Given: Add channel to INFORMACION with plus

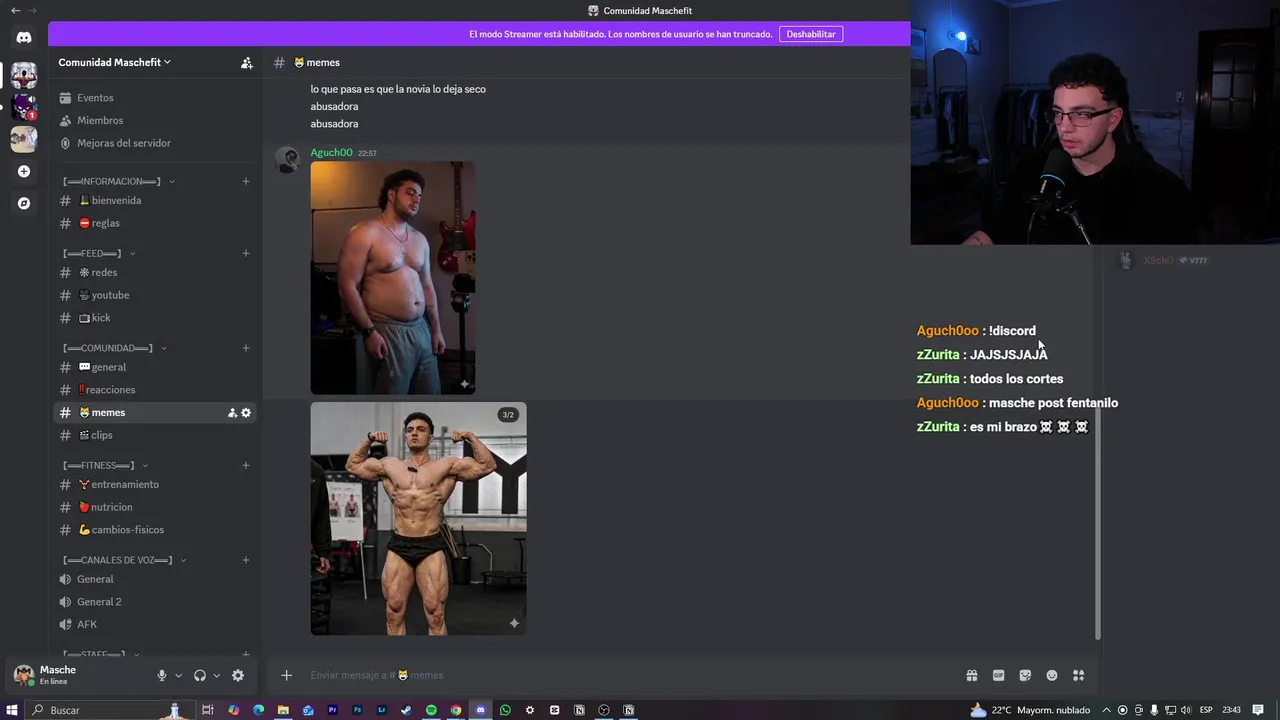Looking at the screenshot, I should click(246, 181).
